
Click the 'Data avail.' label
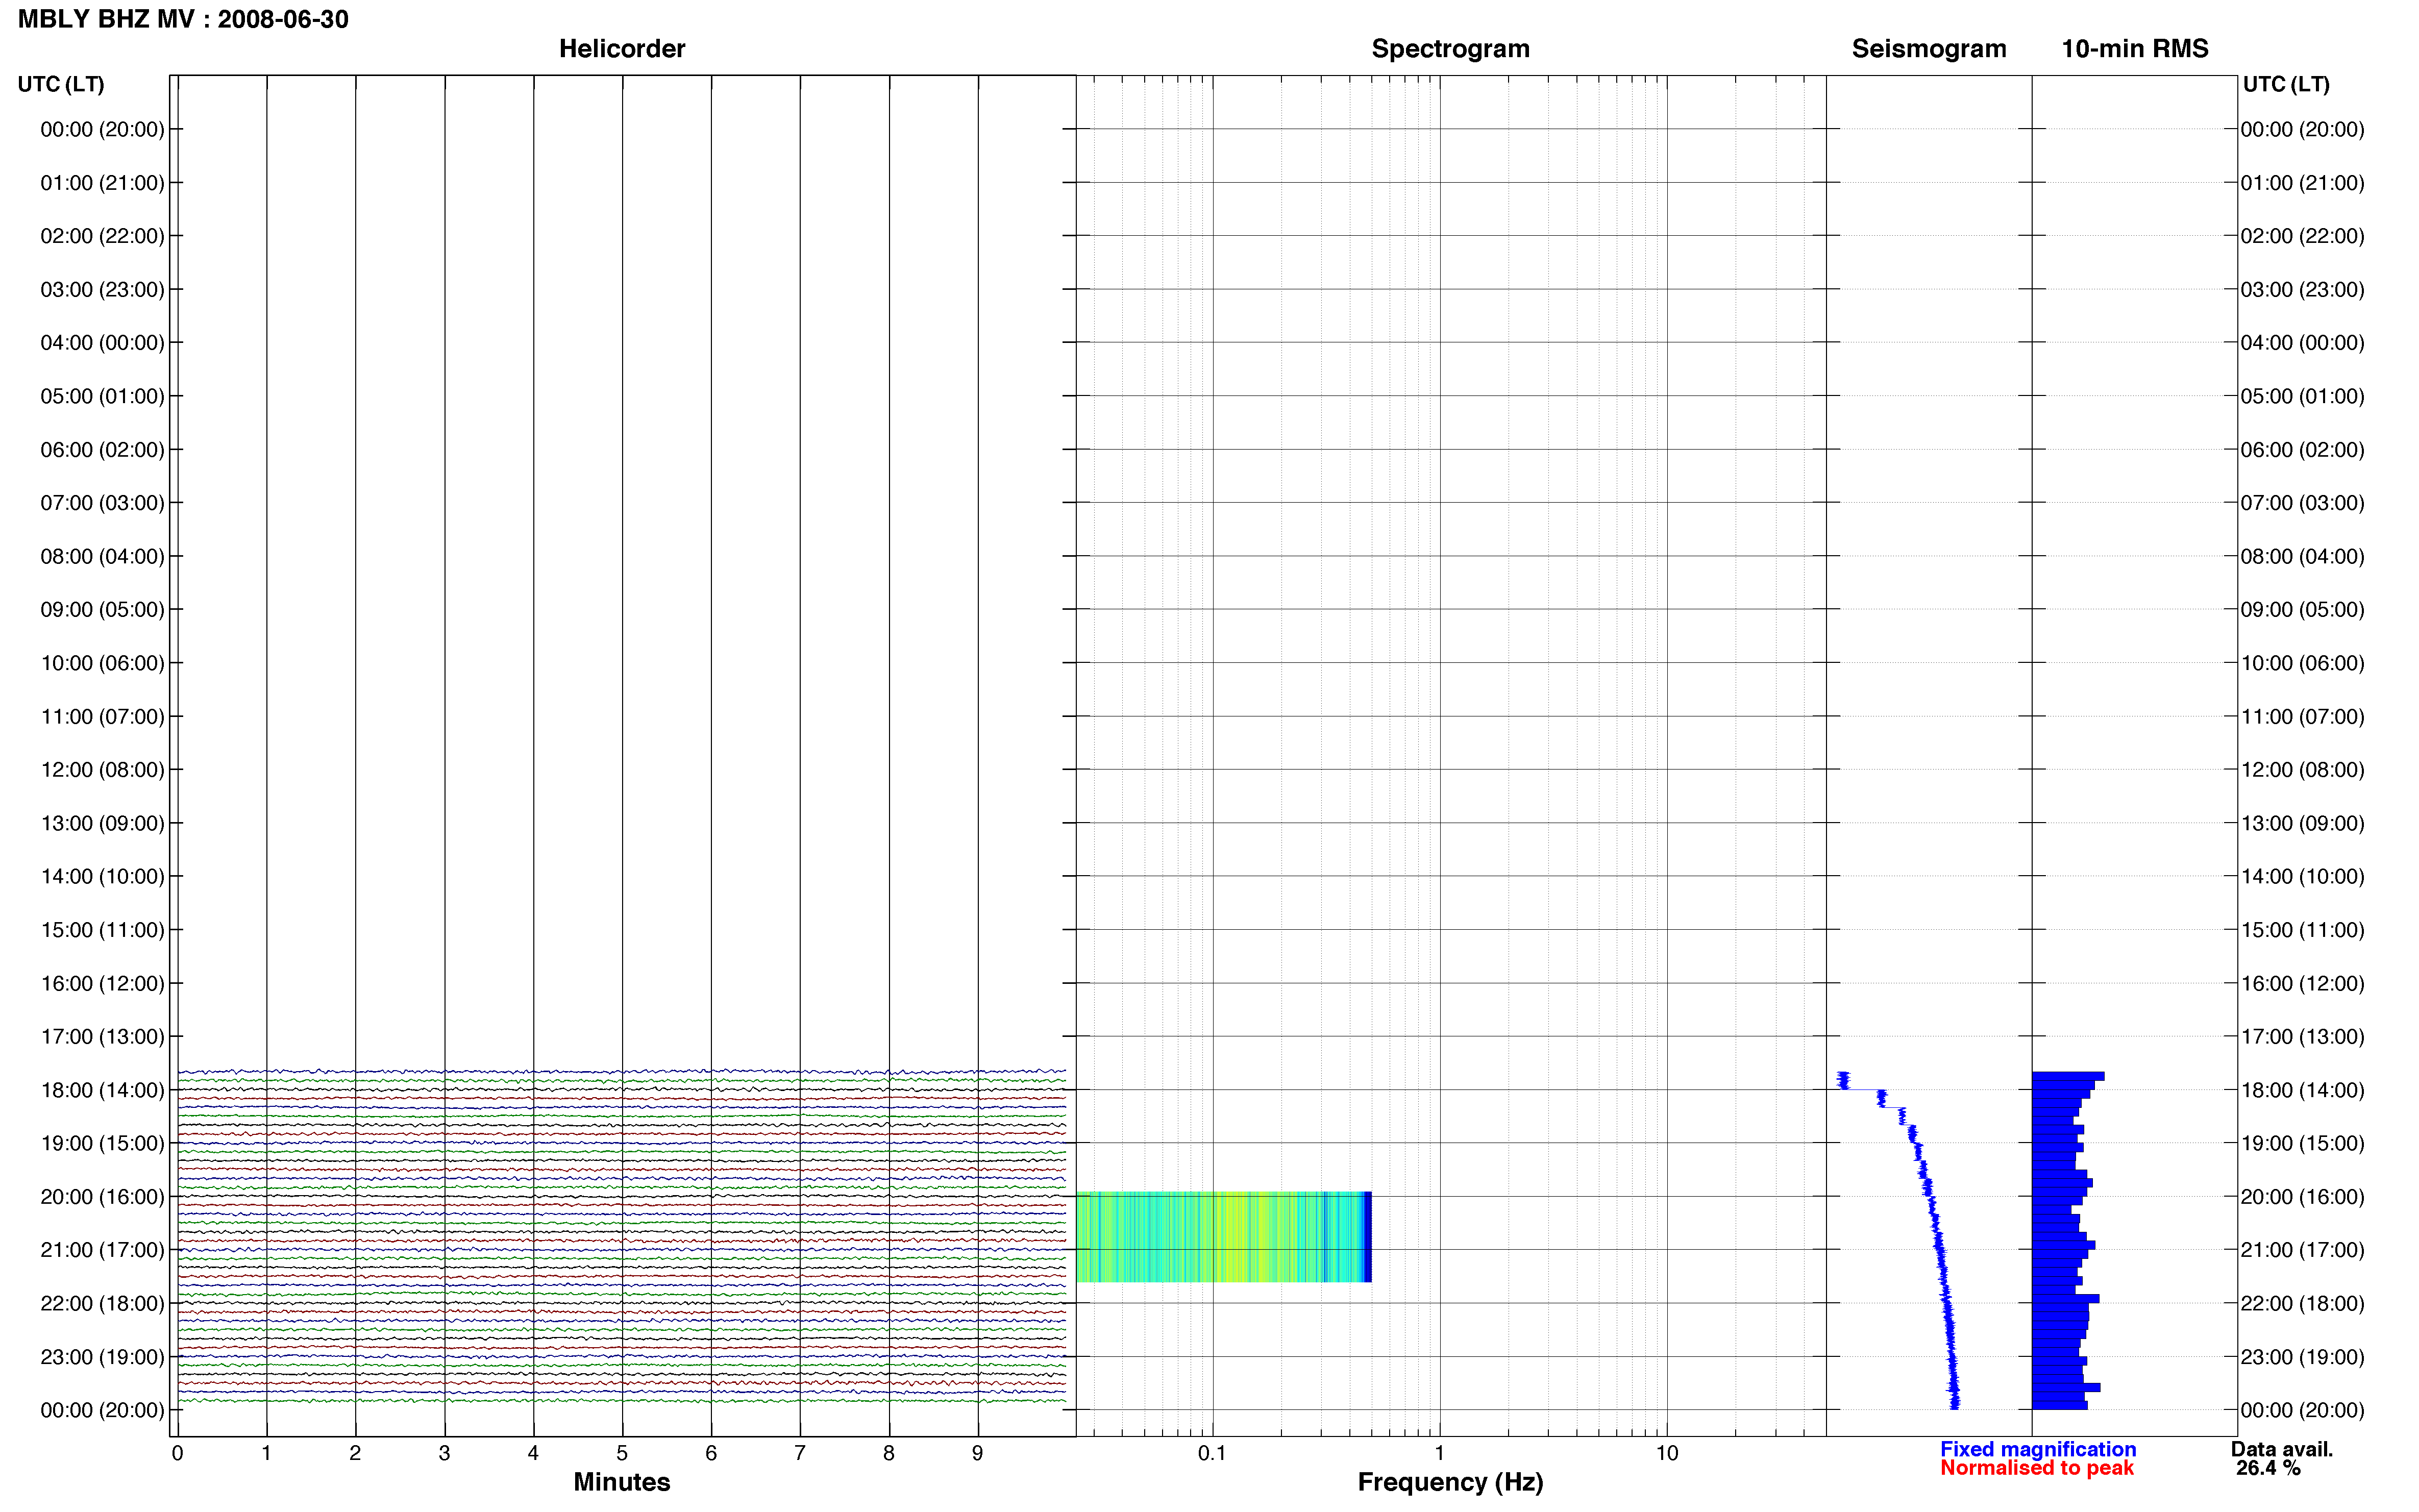coord(2282,1450)
